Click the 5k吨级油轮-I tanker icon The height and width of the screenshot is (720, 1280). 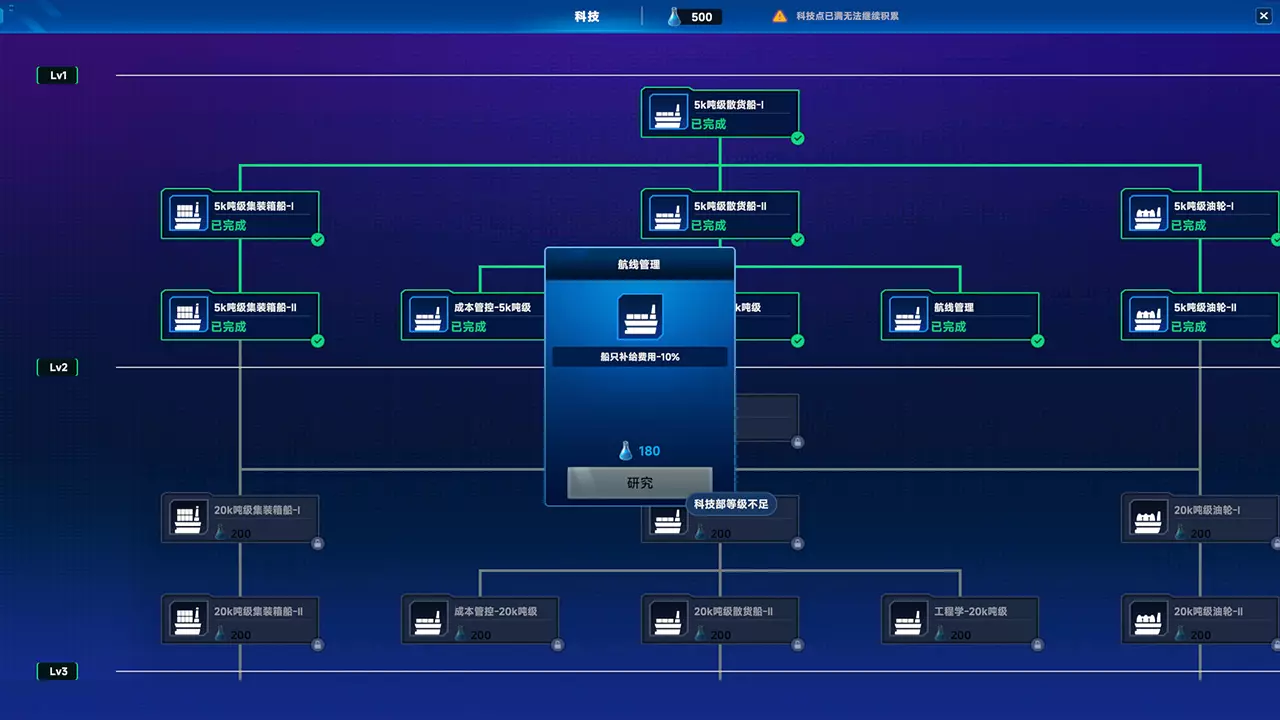1147,214
